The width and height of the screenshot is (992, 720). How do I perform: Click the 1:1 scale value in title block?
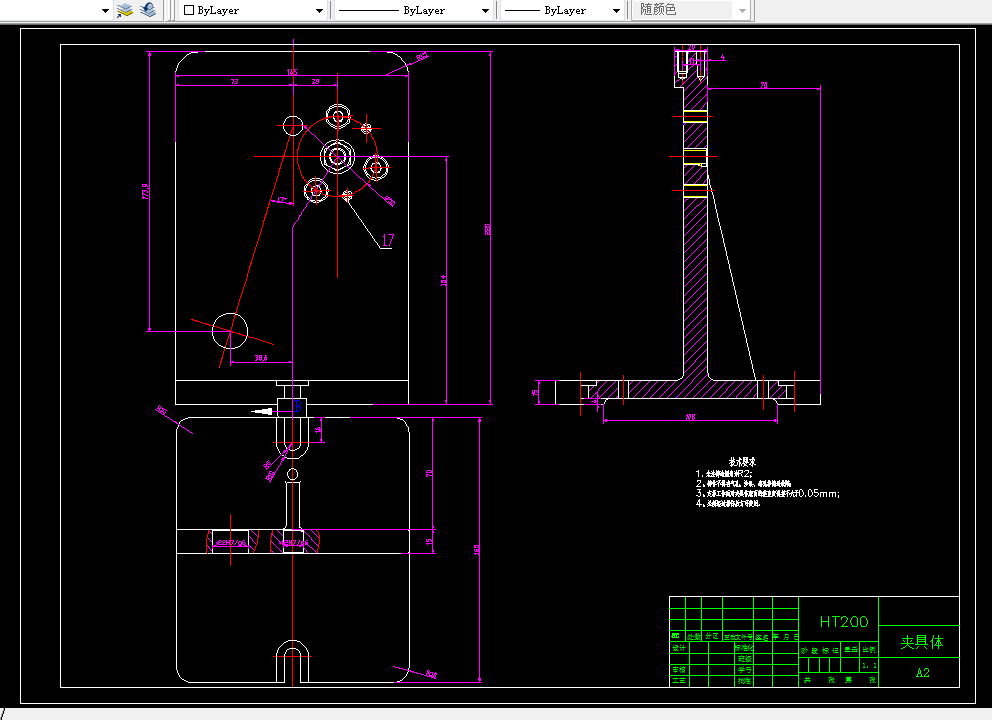pyautogui.click(x=868, y=664)
